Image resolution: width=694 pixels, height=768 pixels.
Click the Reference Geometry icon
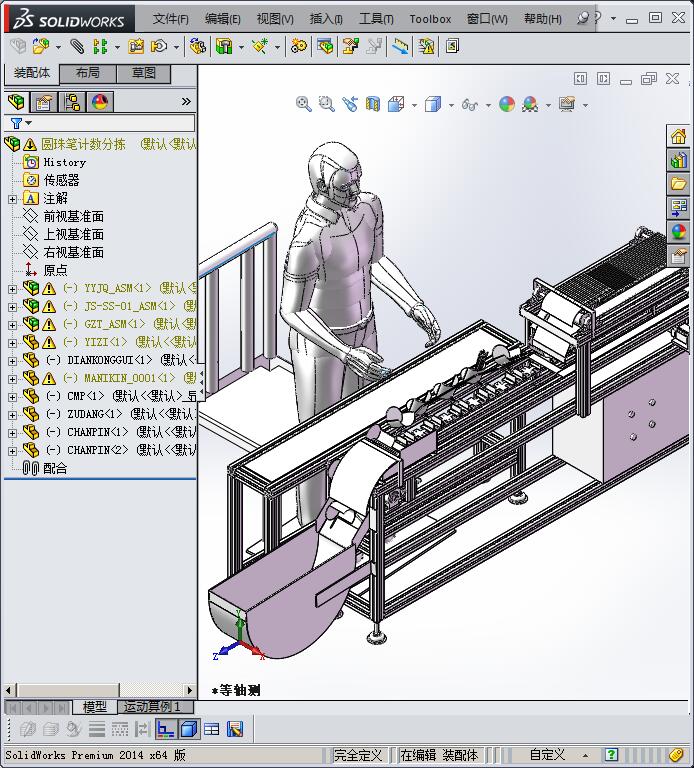pos(260,47)
